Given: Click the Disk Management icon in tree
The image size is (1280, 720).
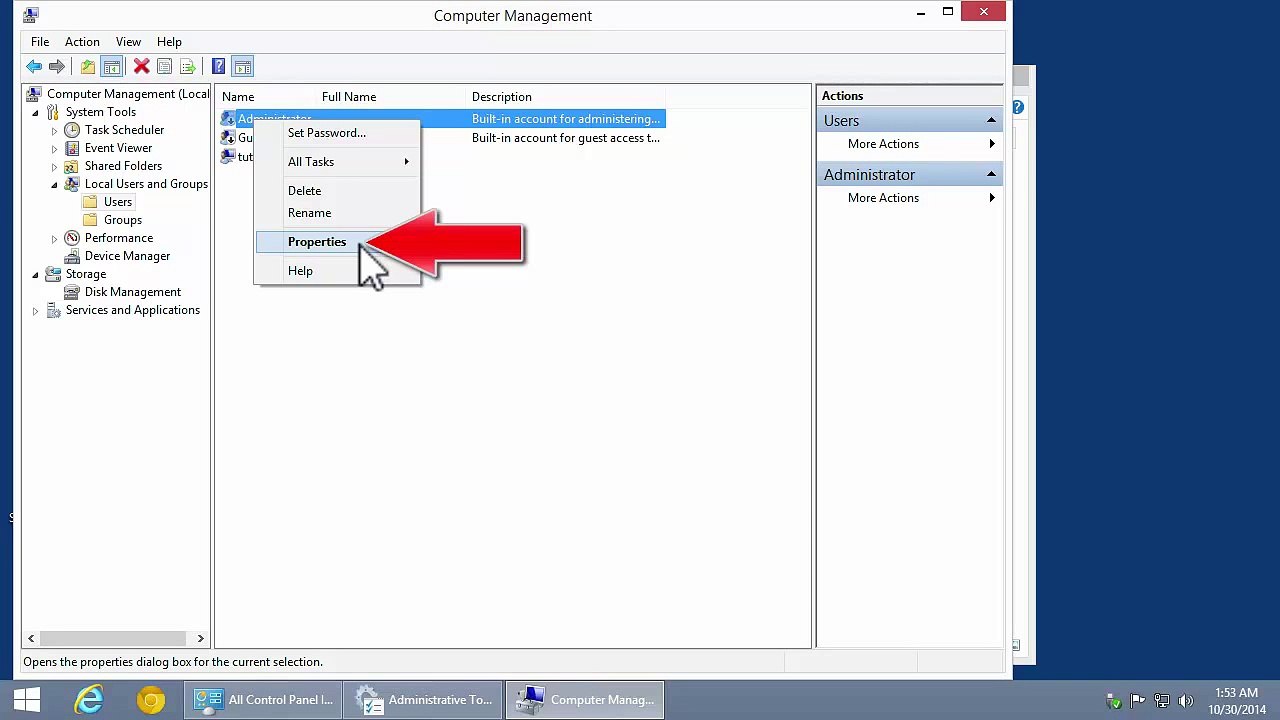Looking at the screenshot, I should [72, 292].
